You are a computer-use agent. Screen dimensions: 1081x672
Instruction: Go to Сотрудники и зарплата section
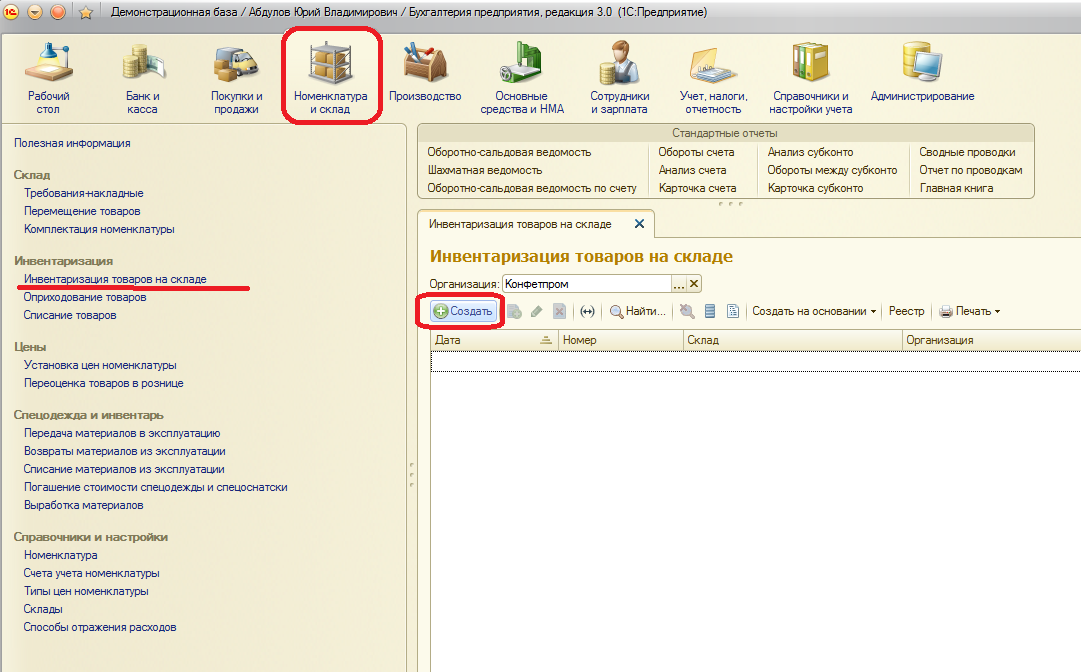(619, 78)
